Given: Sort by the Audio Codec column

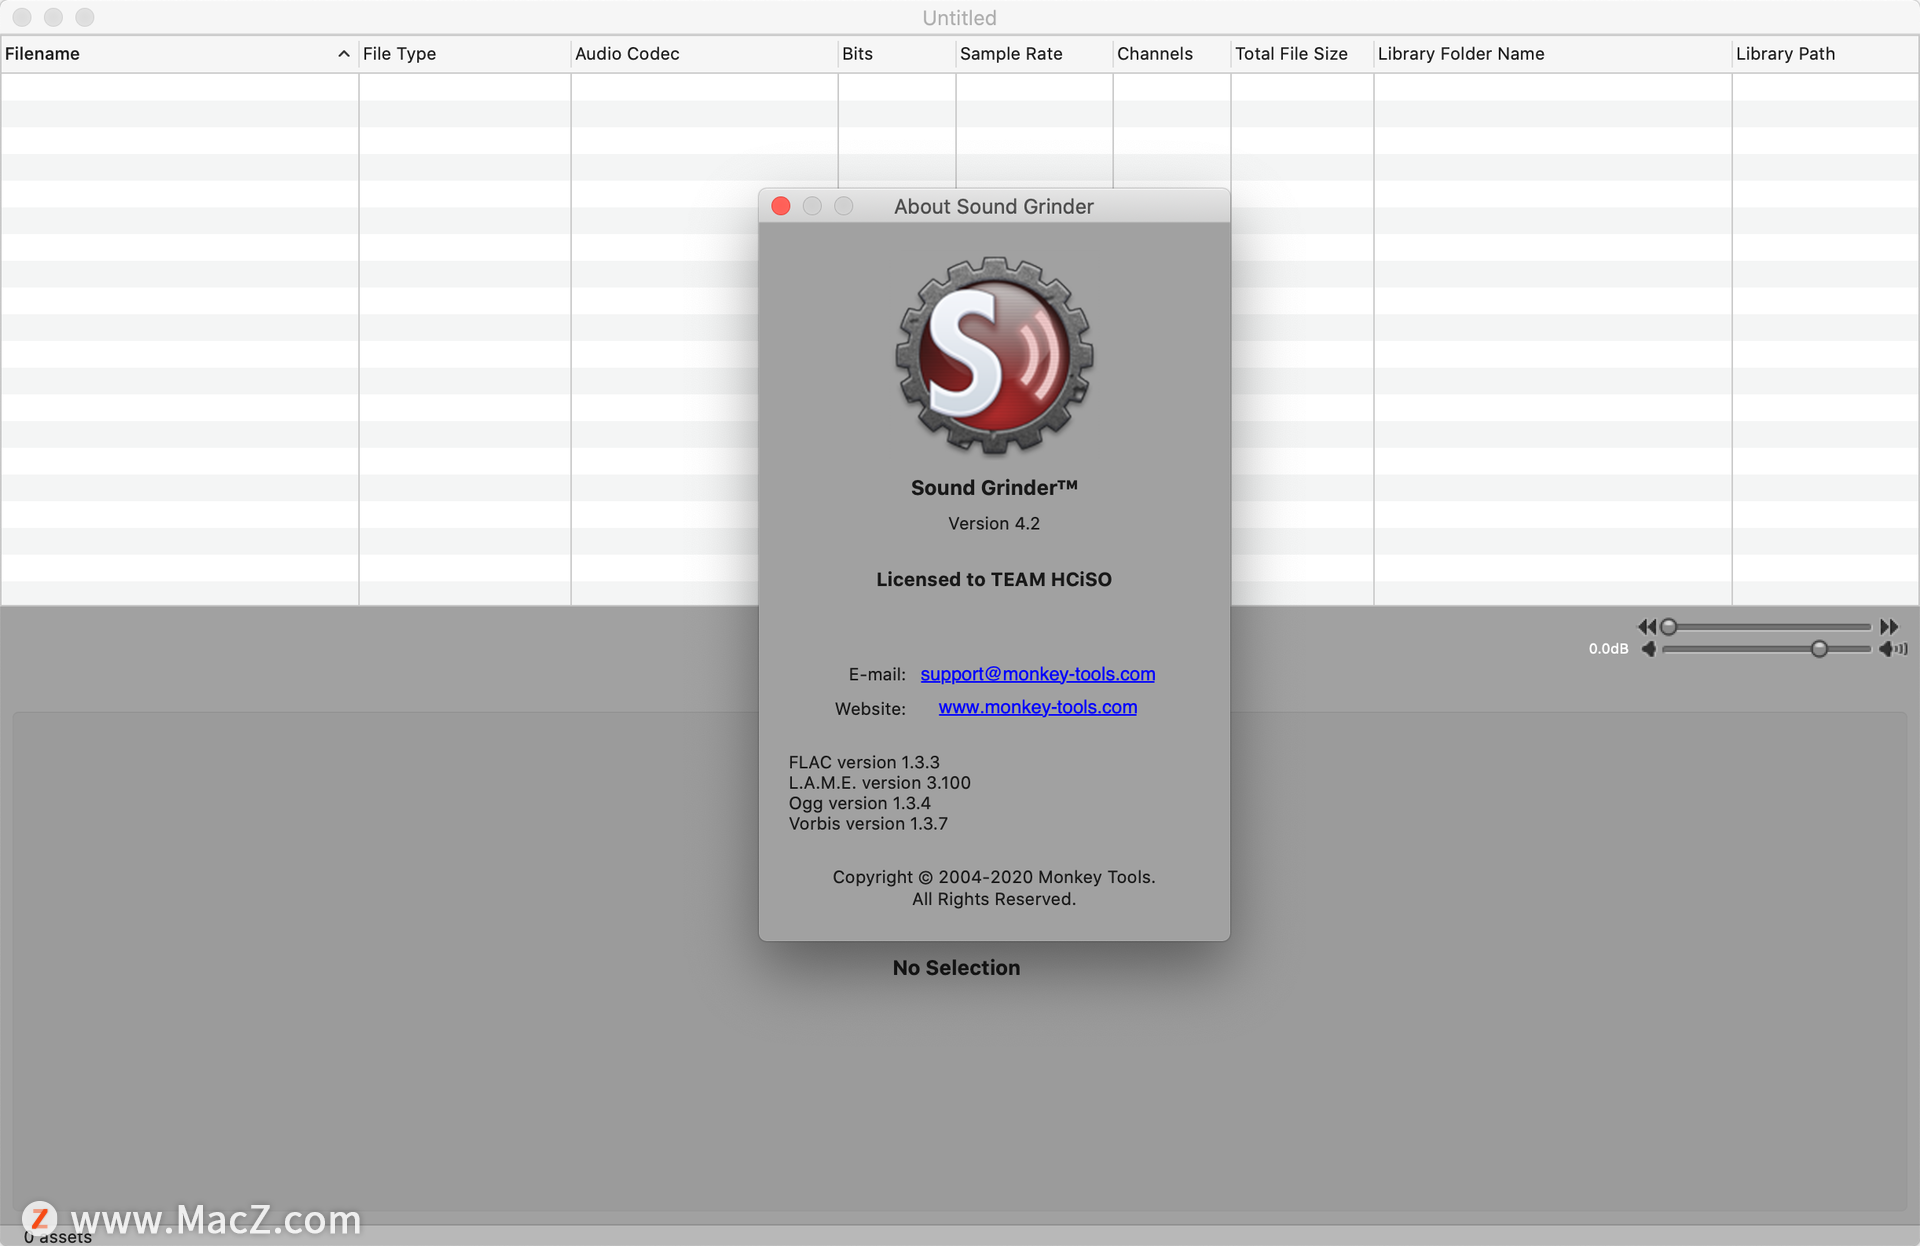Looking at the screenshot, I should [704, 54].
